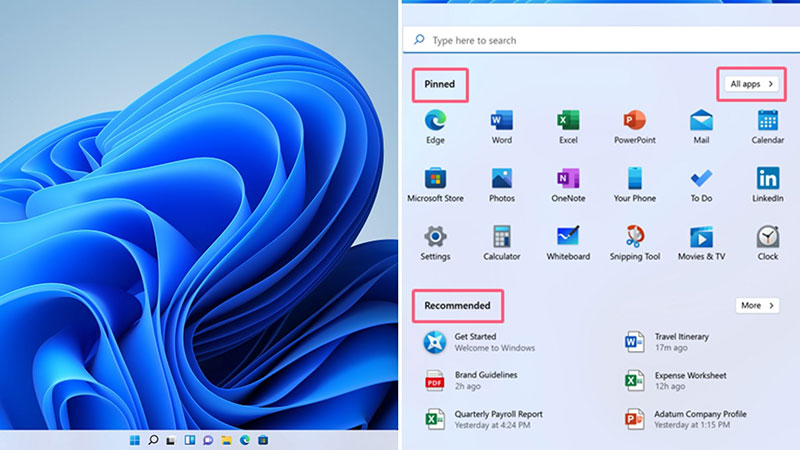The height and width of the screenshot is (450, 800).
Task: Open Edge from the pinned apps
Action: point(435,127)
